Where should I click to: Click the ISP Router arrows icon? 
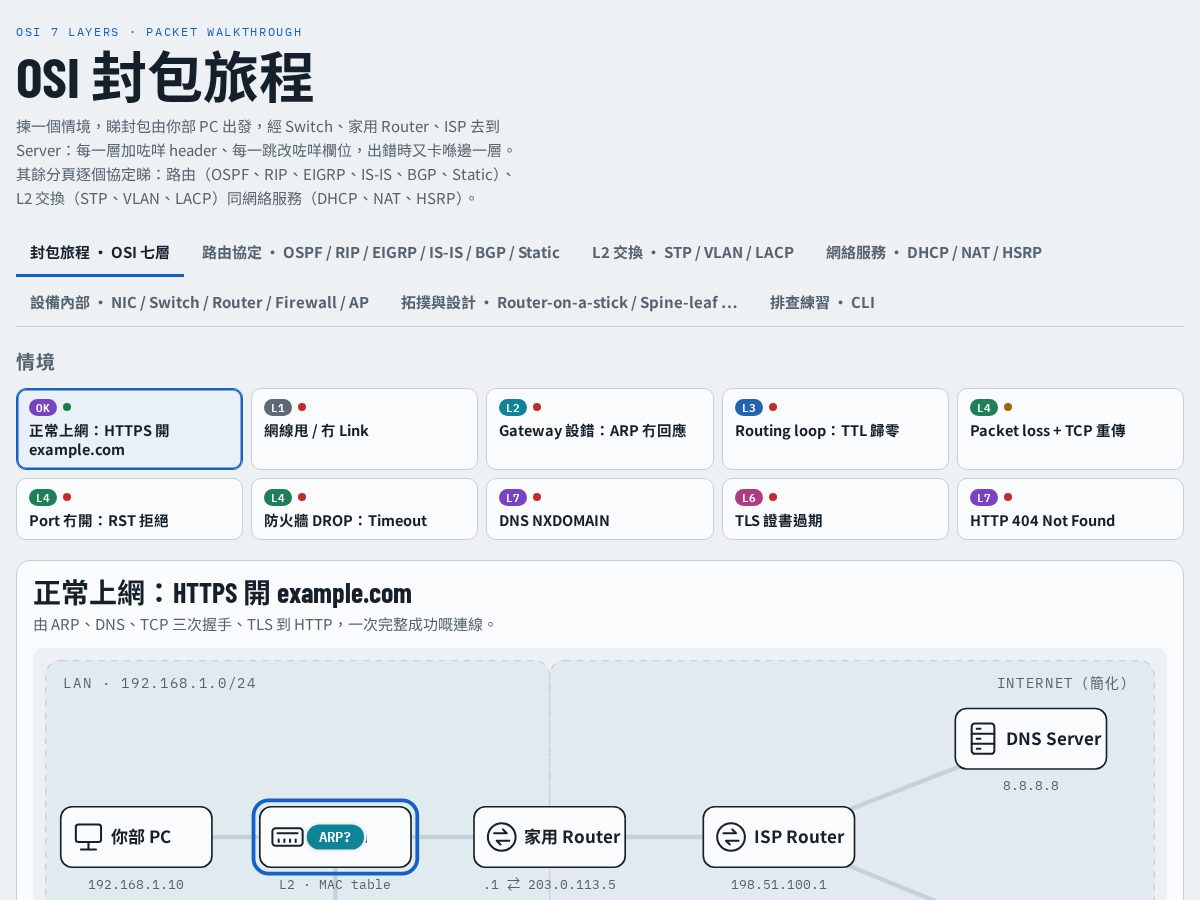click(731, 837)
